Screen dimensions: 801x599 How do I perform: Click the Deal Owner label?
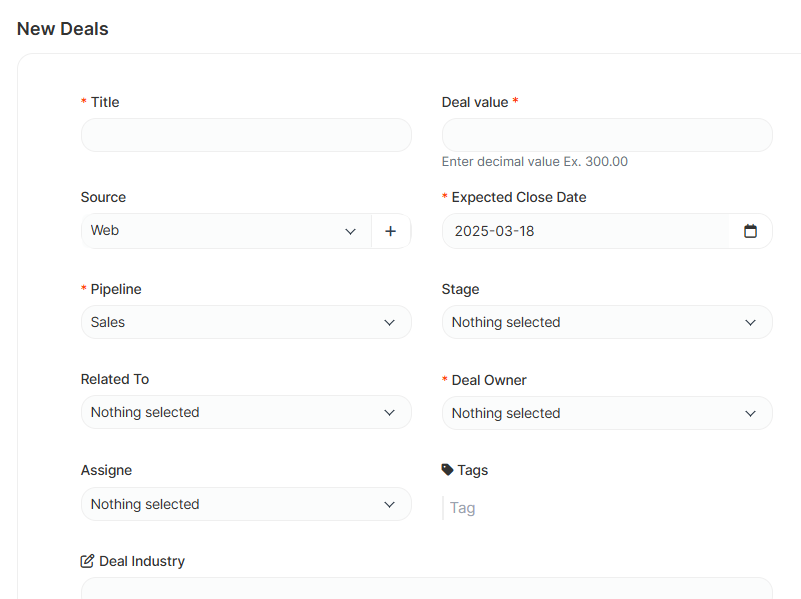point(488,380)
